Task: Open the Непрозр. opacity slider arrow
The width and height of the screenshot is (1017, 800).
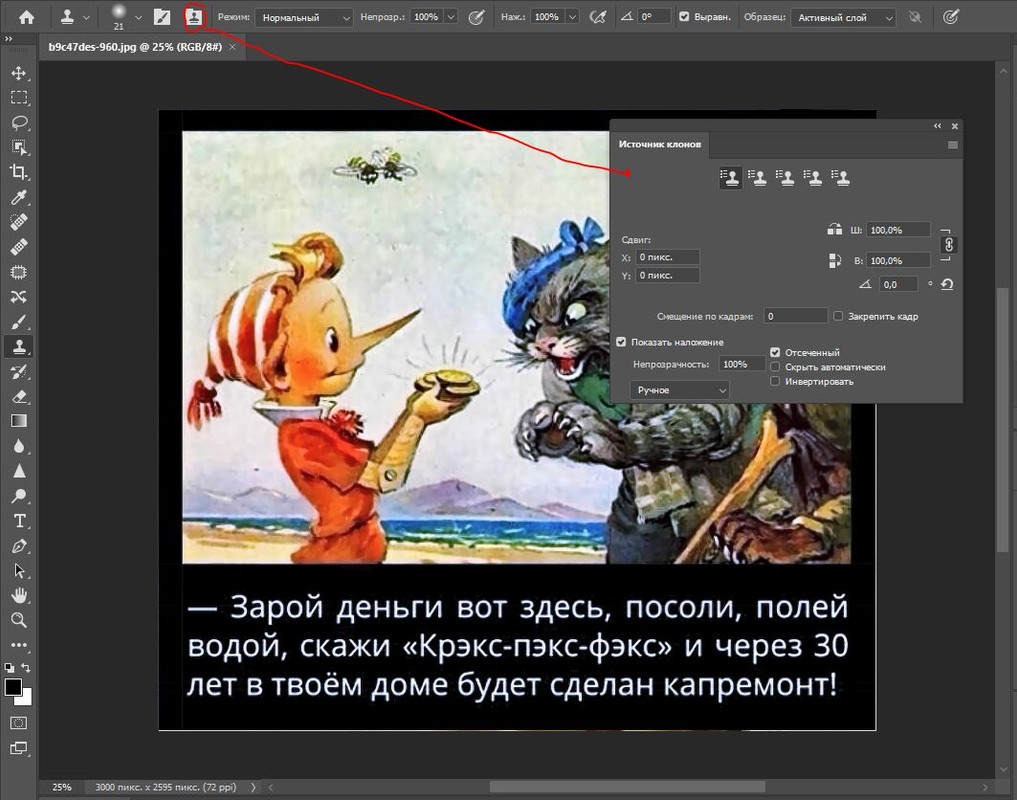Action: [x=451, y=18]
